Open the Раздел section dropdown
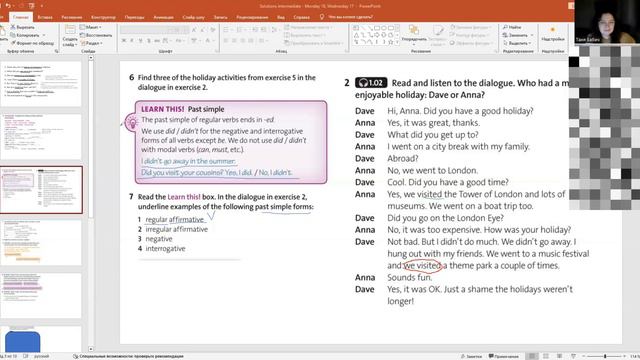 point(91,43)
